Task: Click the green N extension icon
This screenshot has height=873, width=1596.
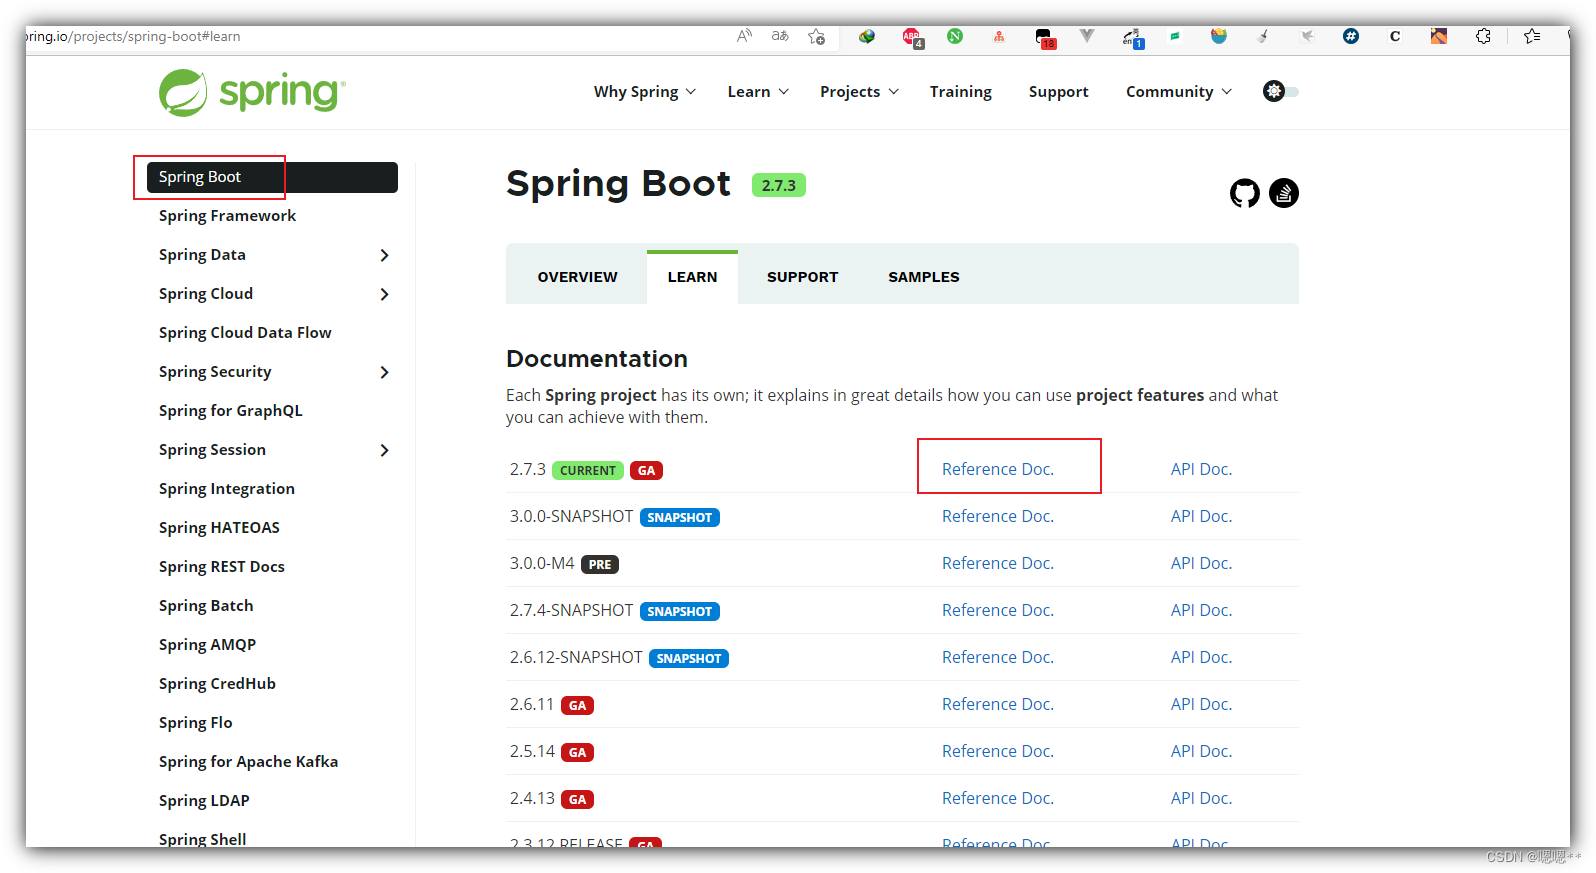Action: pyautogui.click(x=955, y=36)
